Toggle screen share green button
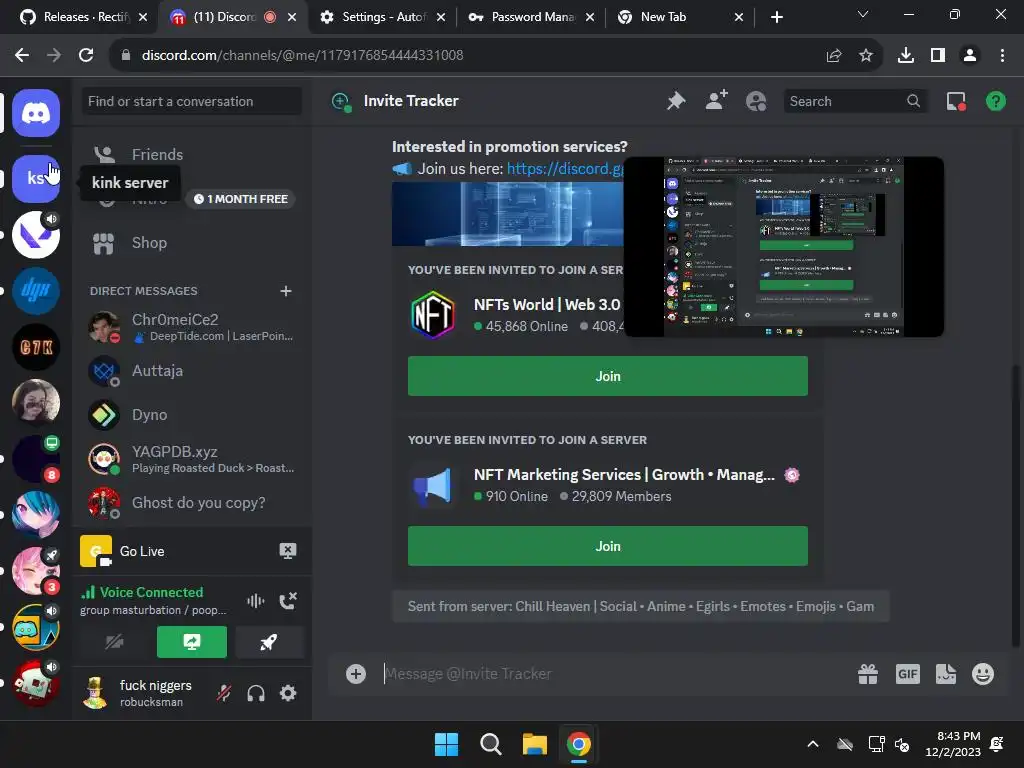The height and width of the screenshot is (768, 1024). click(x=192, y=642)
